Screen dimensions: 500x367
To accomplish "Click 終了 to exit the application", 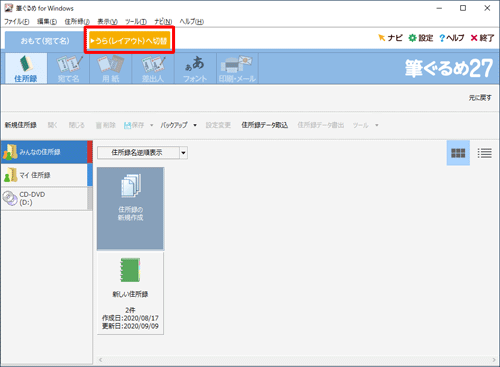I will coord(482,38).
